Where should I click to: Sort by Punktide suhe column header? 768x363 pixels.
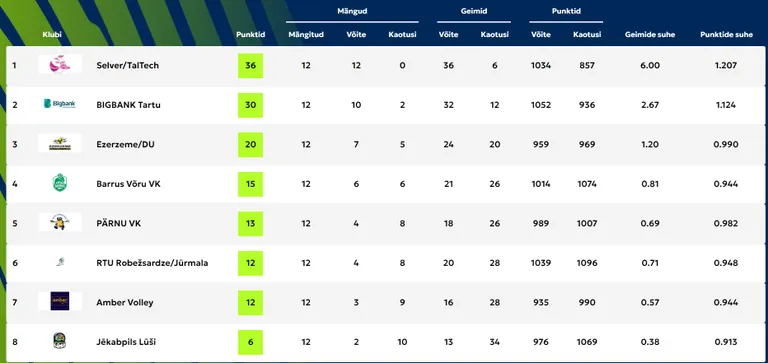726,35
